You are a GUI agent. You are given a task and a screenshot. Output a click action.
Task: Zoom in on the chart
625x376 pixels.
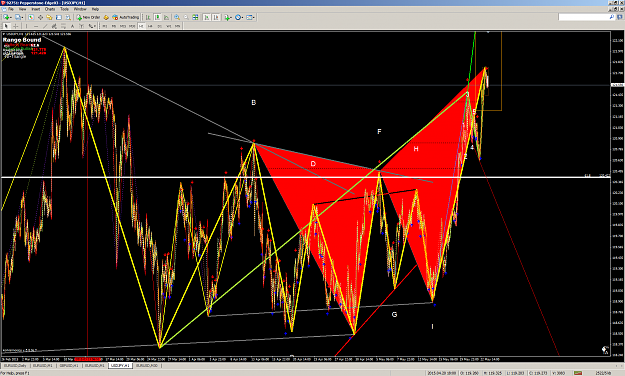coord(177,17)
